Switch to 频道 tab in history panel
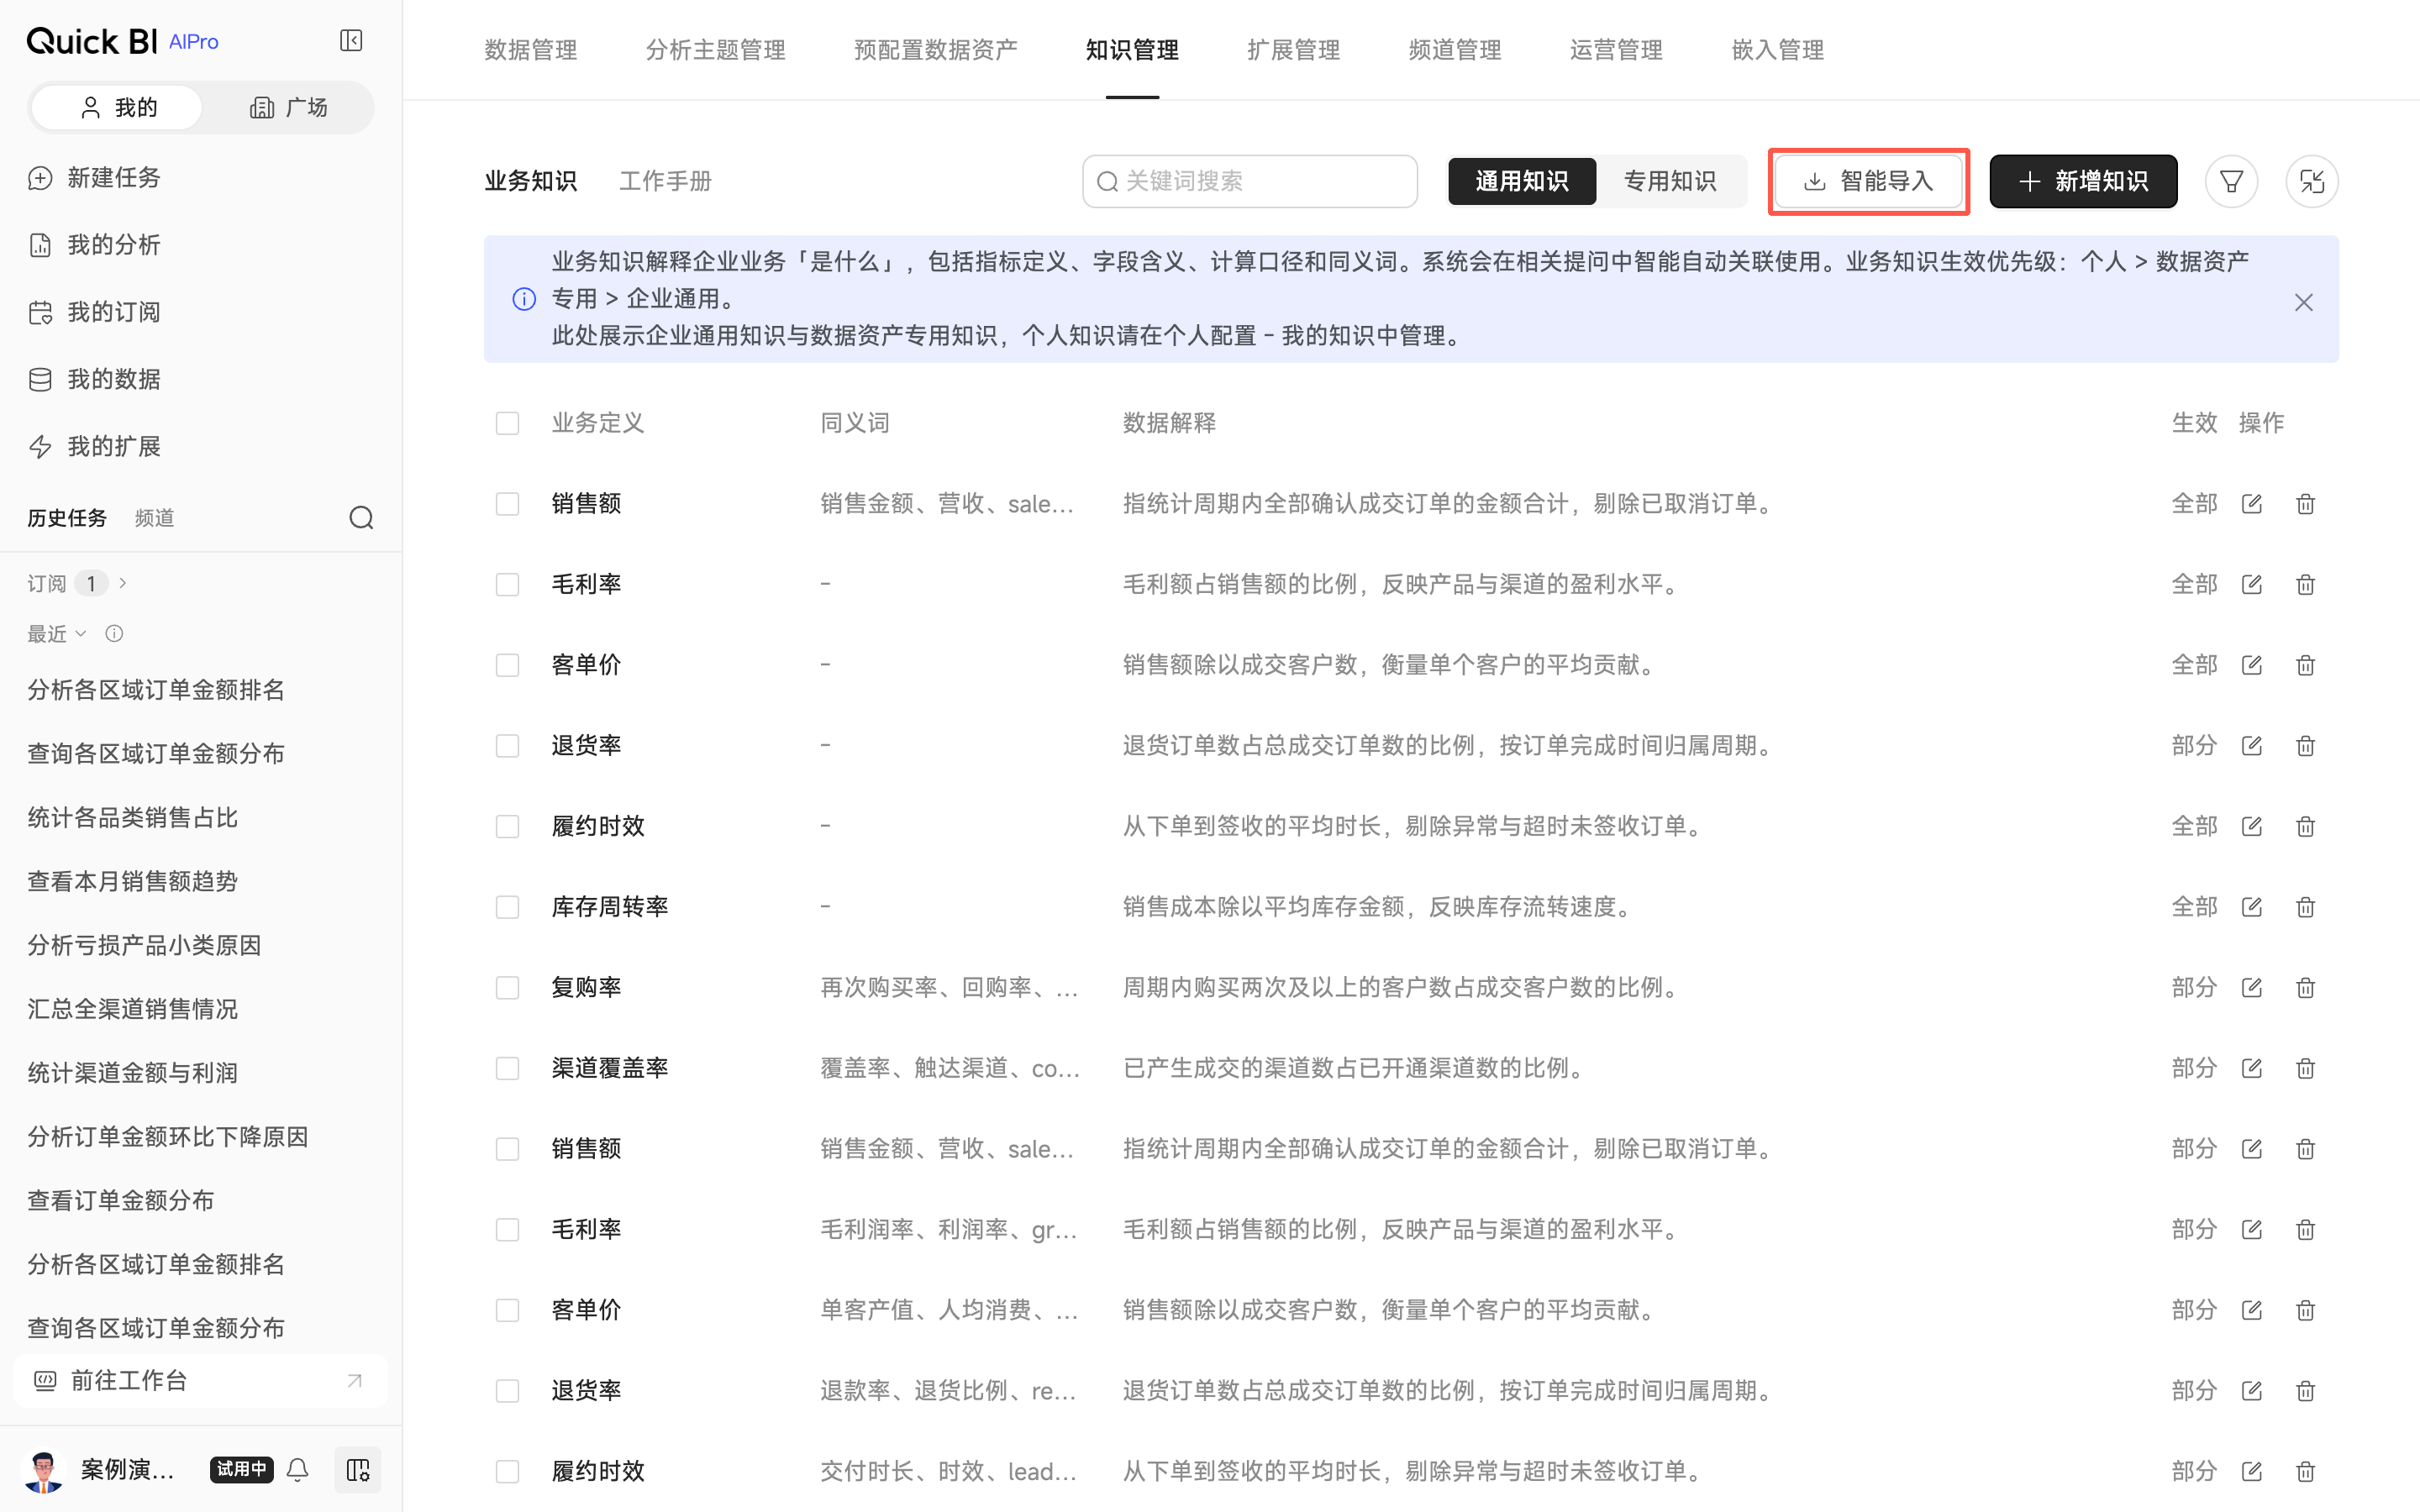 [x=154, y=517]
